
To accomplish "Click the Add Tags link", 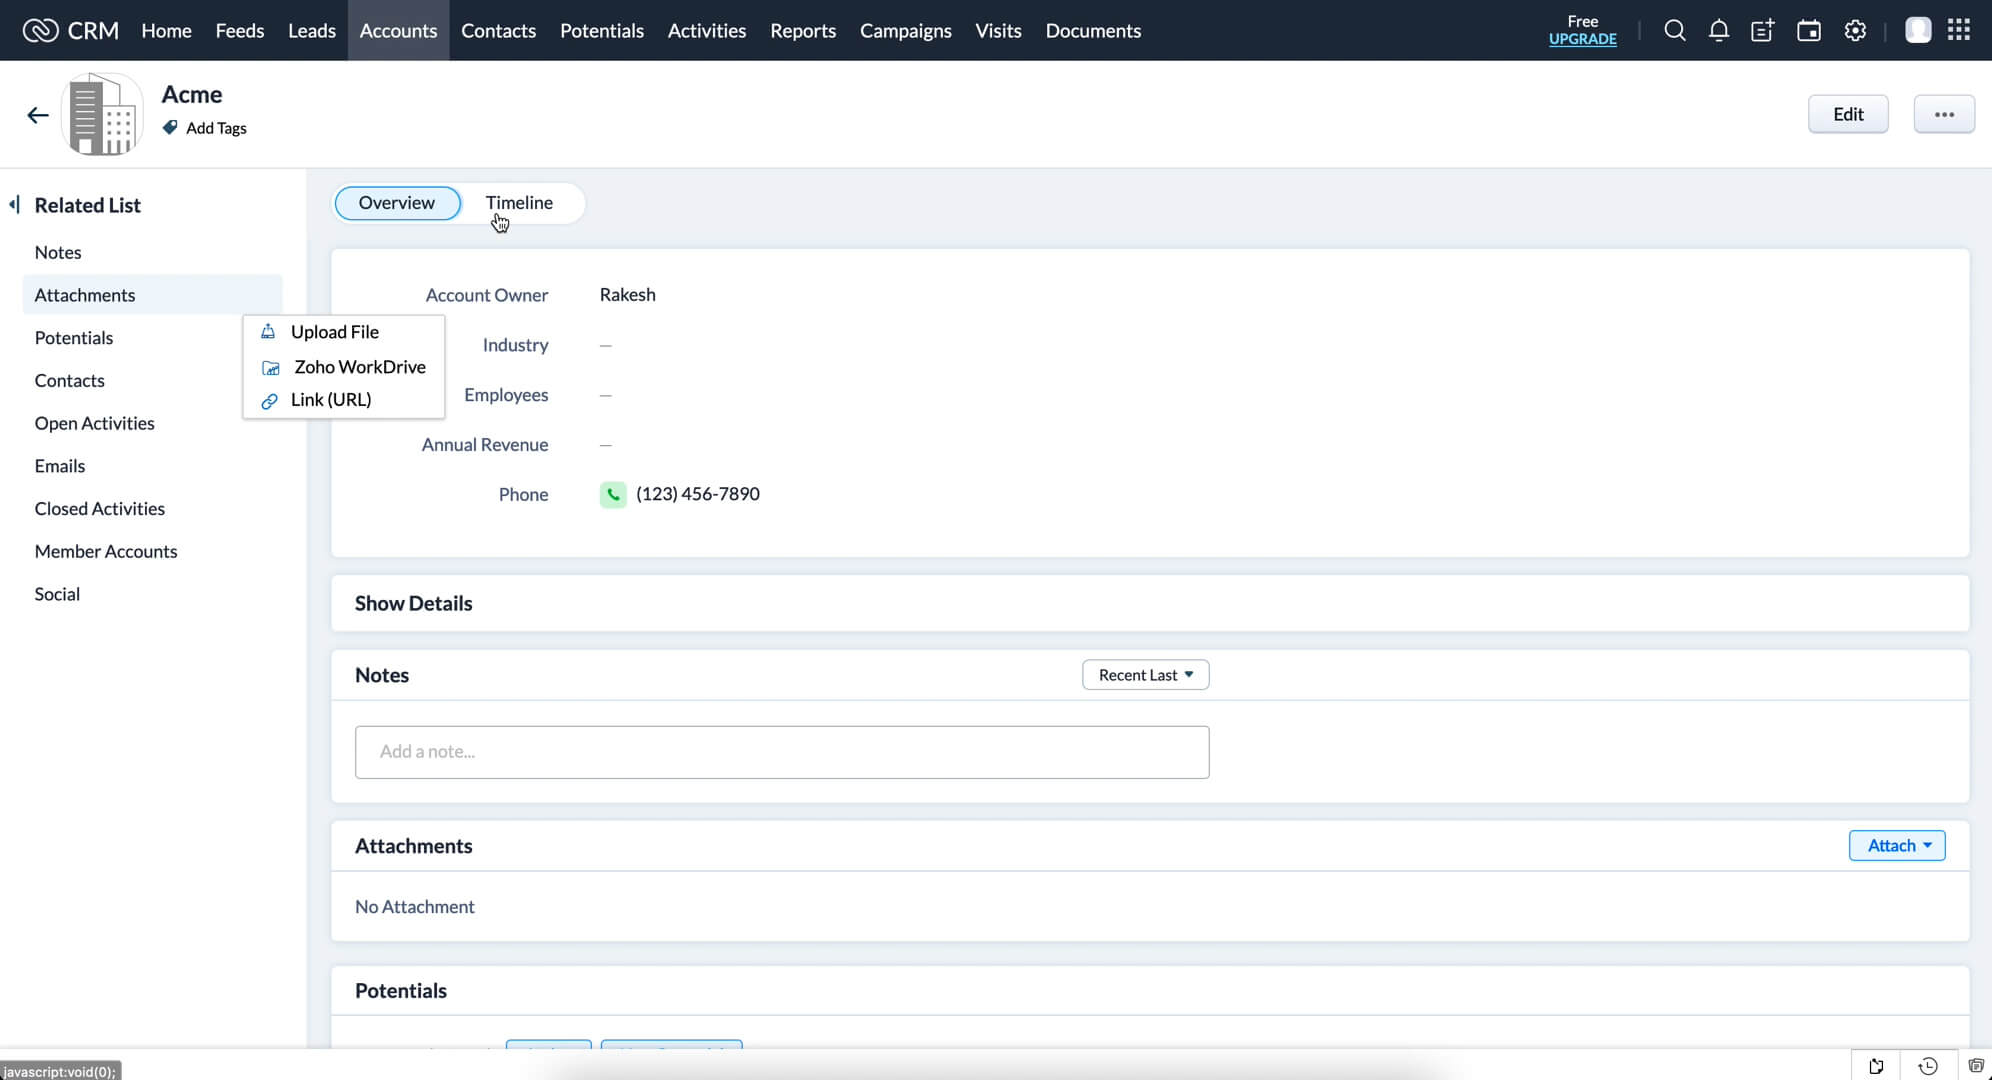I will pyautogui.click(x=215, y=128).
